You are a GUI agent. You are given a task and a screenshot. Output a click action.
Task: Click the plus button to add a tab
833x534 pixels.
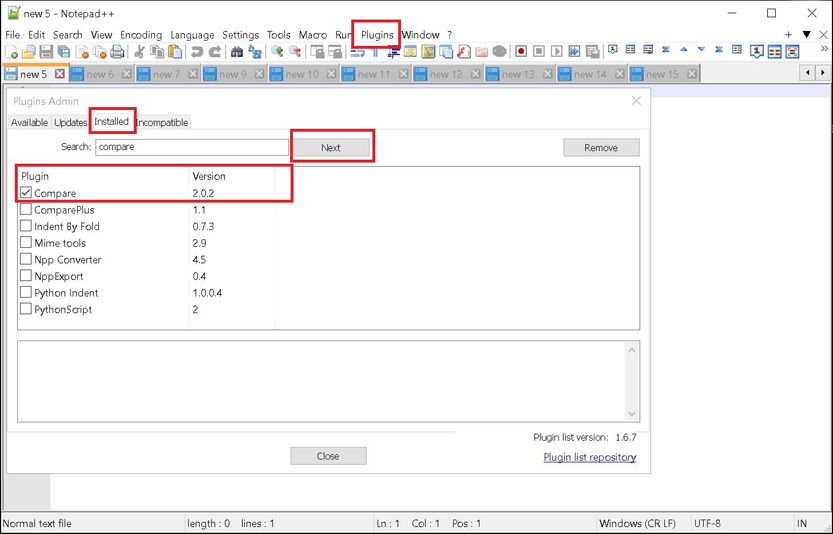[788, 35]
